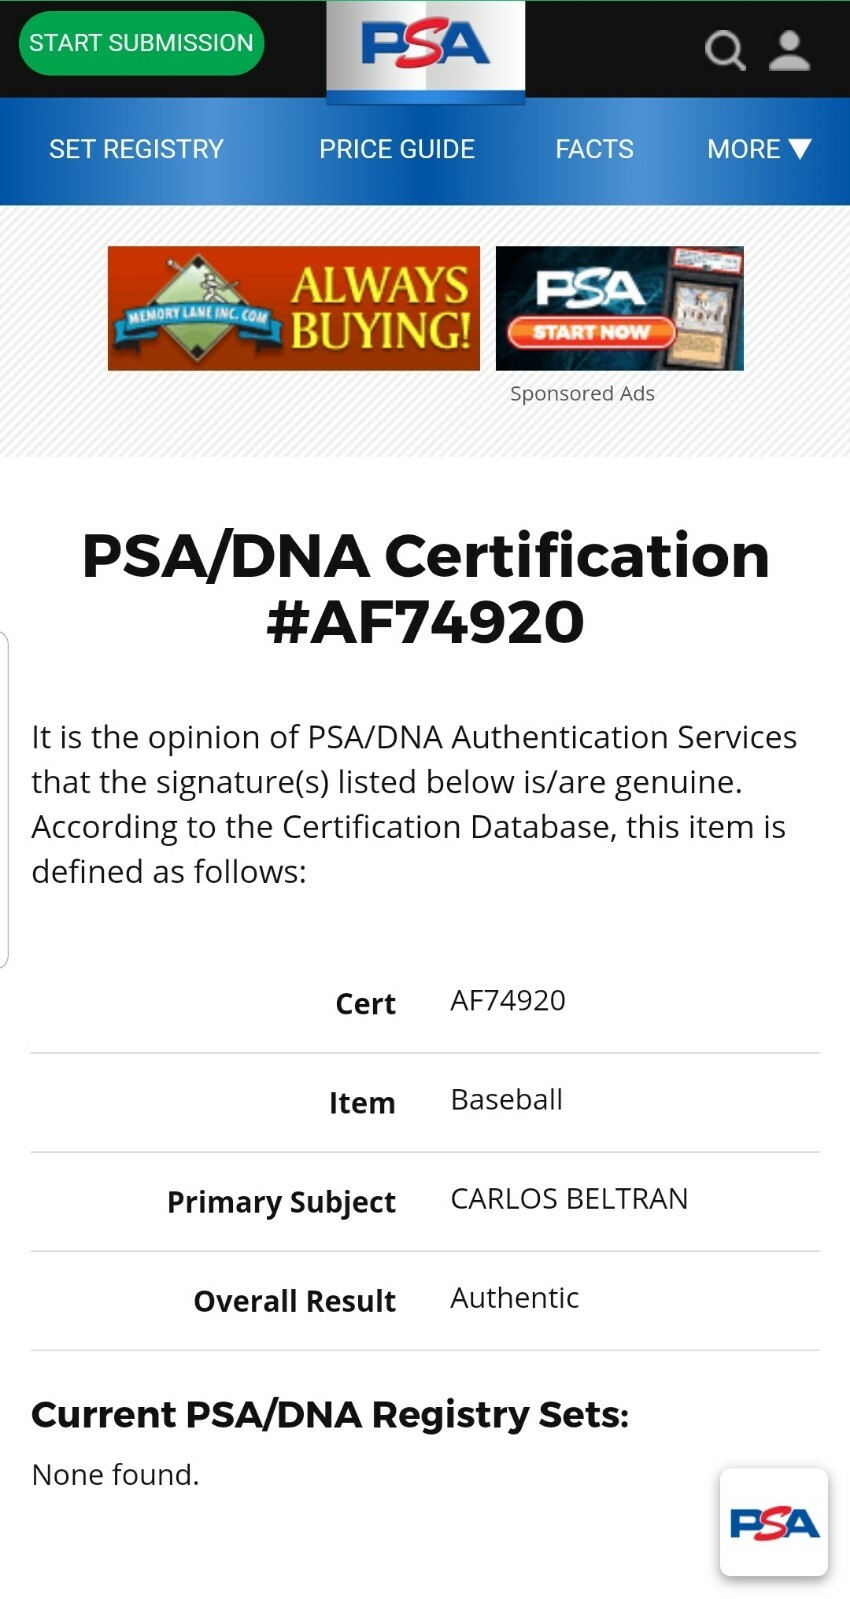Expand the MORE dropdown menu
Screen dimensions: 850x1599
point(759,149)
